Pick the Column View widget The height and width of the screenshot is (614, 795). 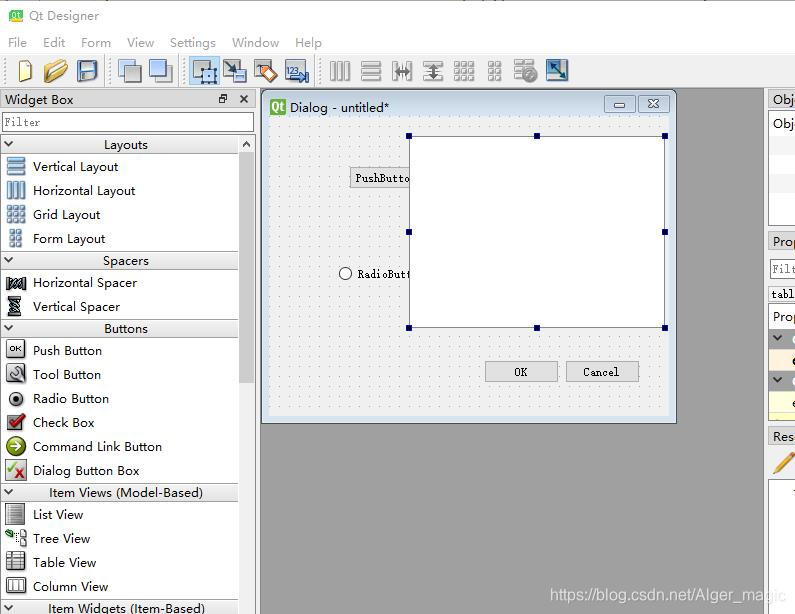(x=70, y=586)
